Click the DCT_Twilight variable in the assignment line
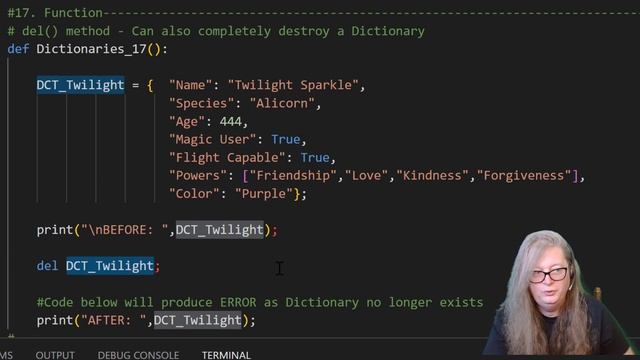 pos(80,85)
